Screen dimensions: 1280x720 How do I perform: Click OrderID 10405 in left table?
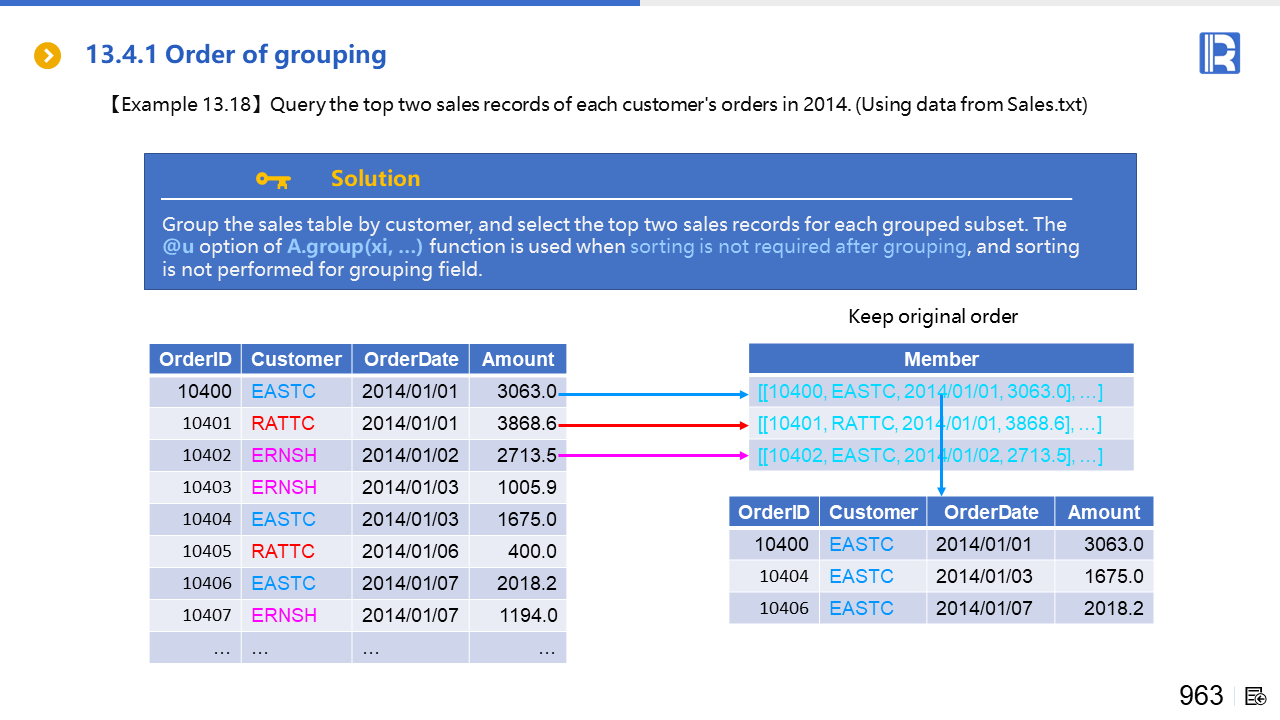click(206, 551)
